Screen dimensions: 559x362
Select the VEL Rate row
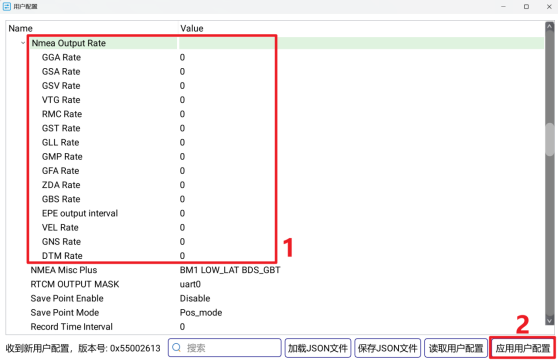pos(275,228)
